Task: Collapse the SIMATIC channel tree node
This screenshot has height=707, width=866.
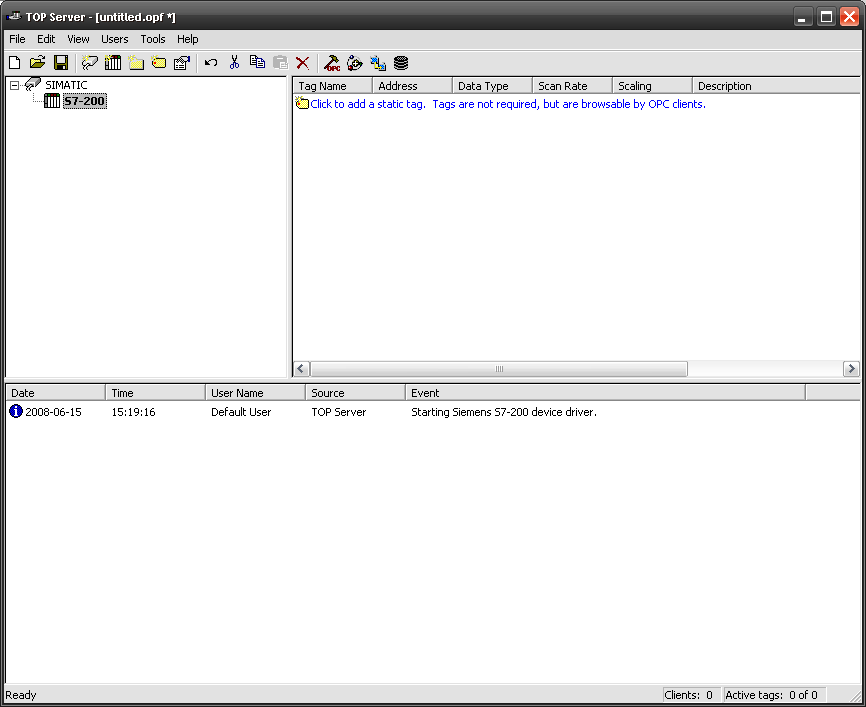Action: (x=15, y=85)
